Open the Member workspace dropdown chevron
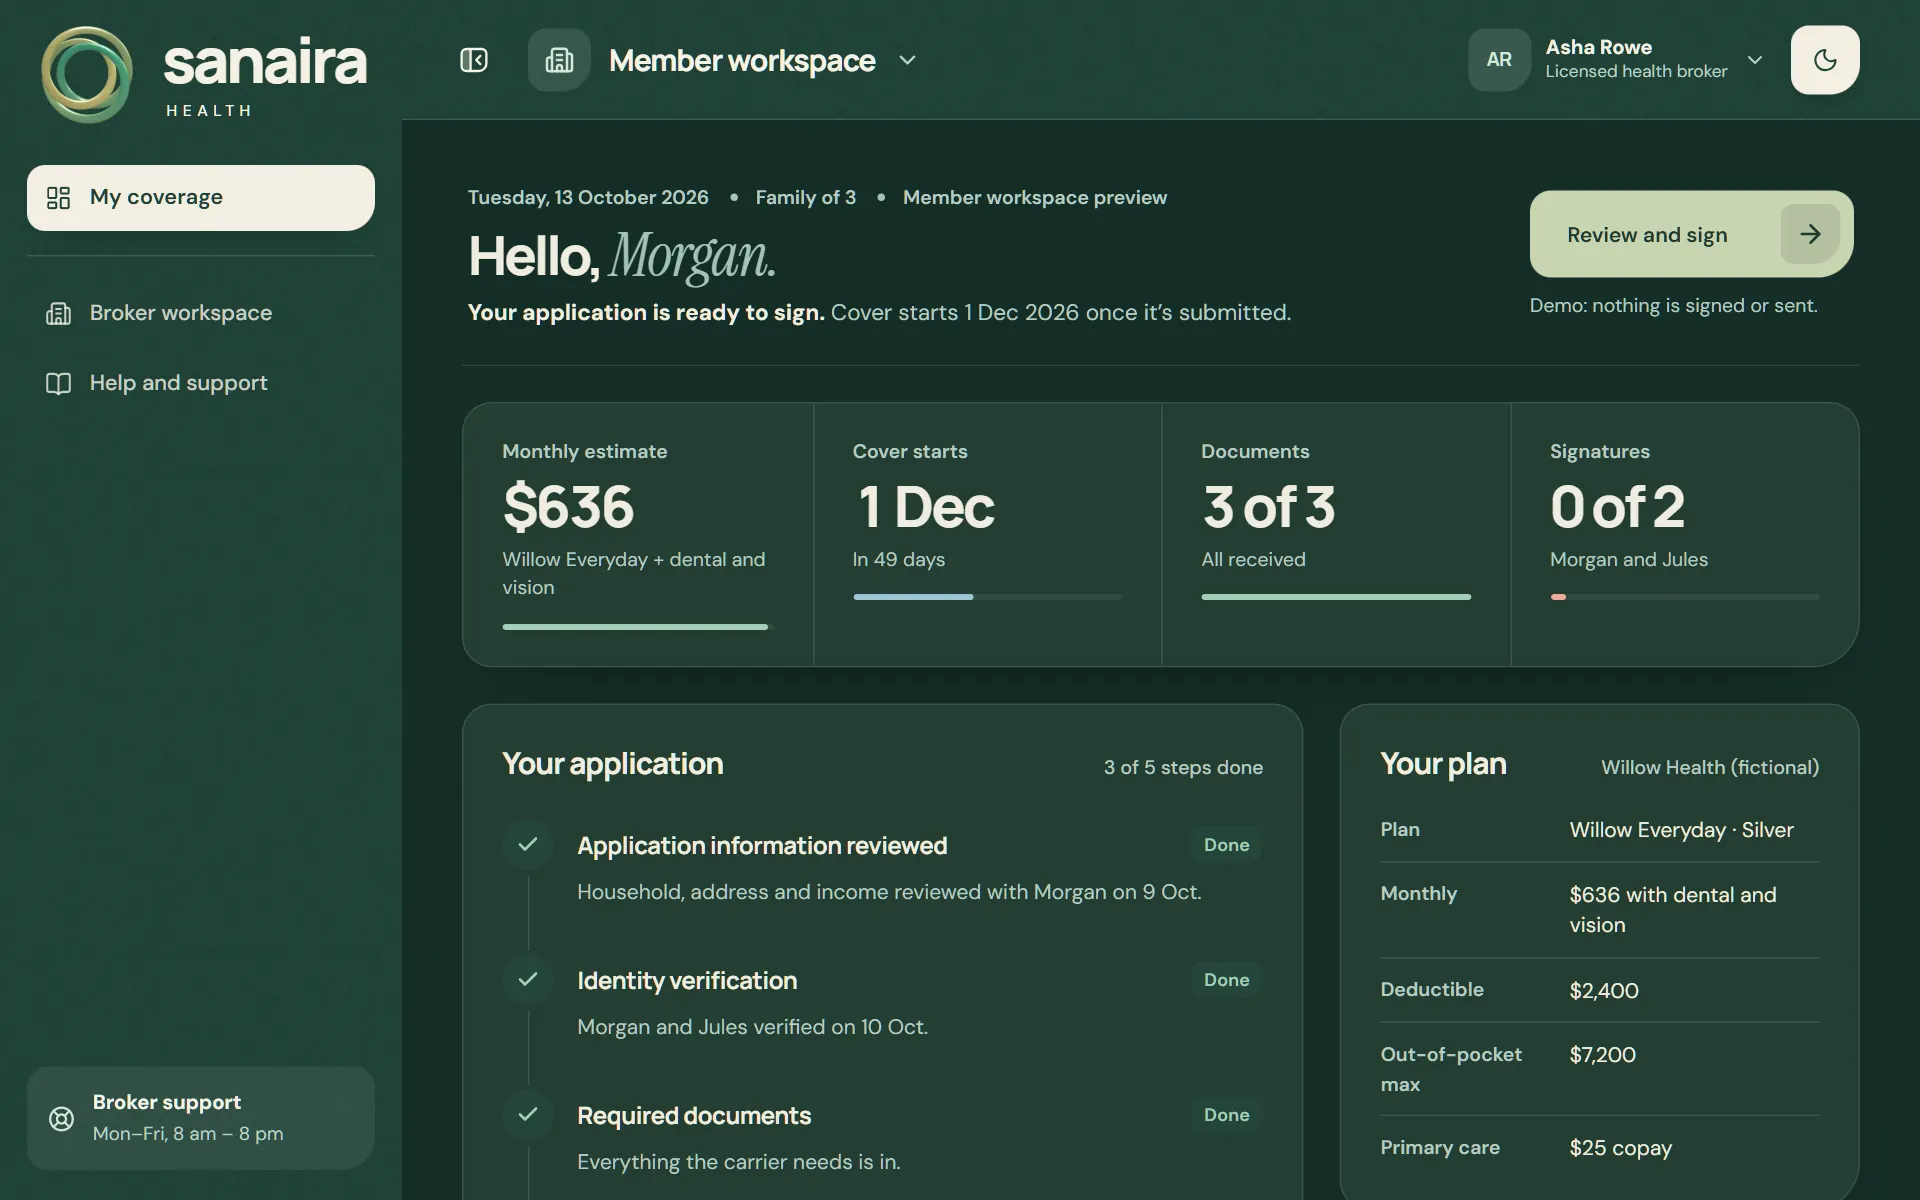The width and height of the screenshot is (1920, 1200). (907, 60)
